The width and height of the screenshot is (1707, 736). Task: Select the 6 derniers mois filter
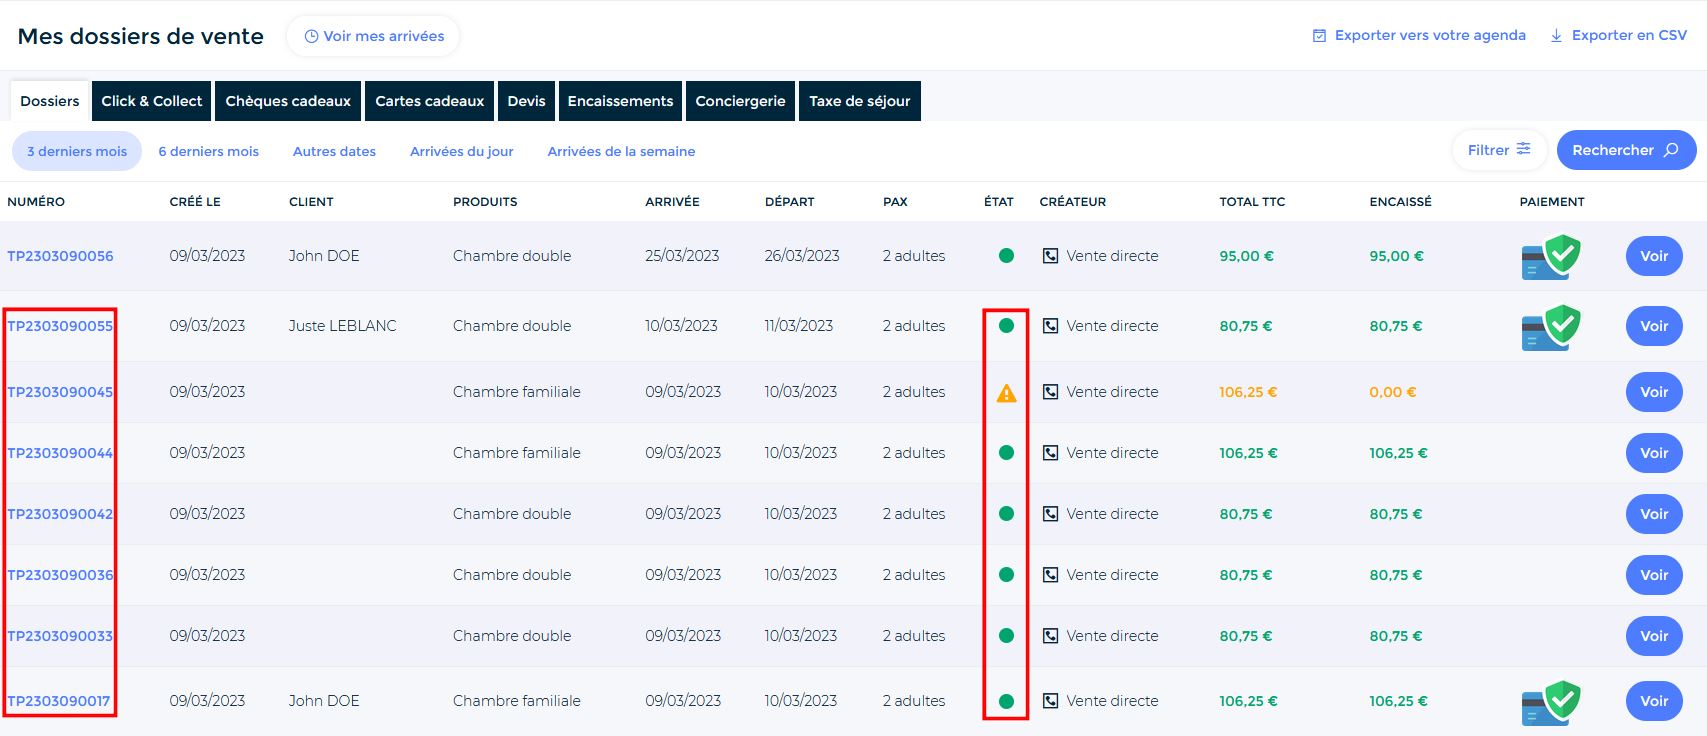tap(208, 151)
